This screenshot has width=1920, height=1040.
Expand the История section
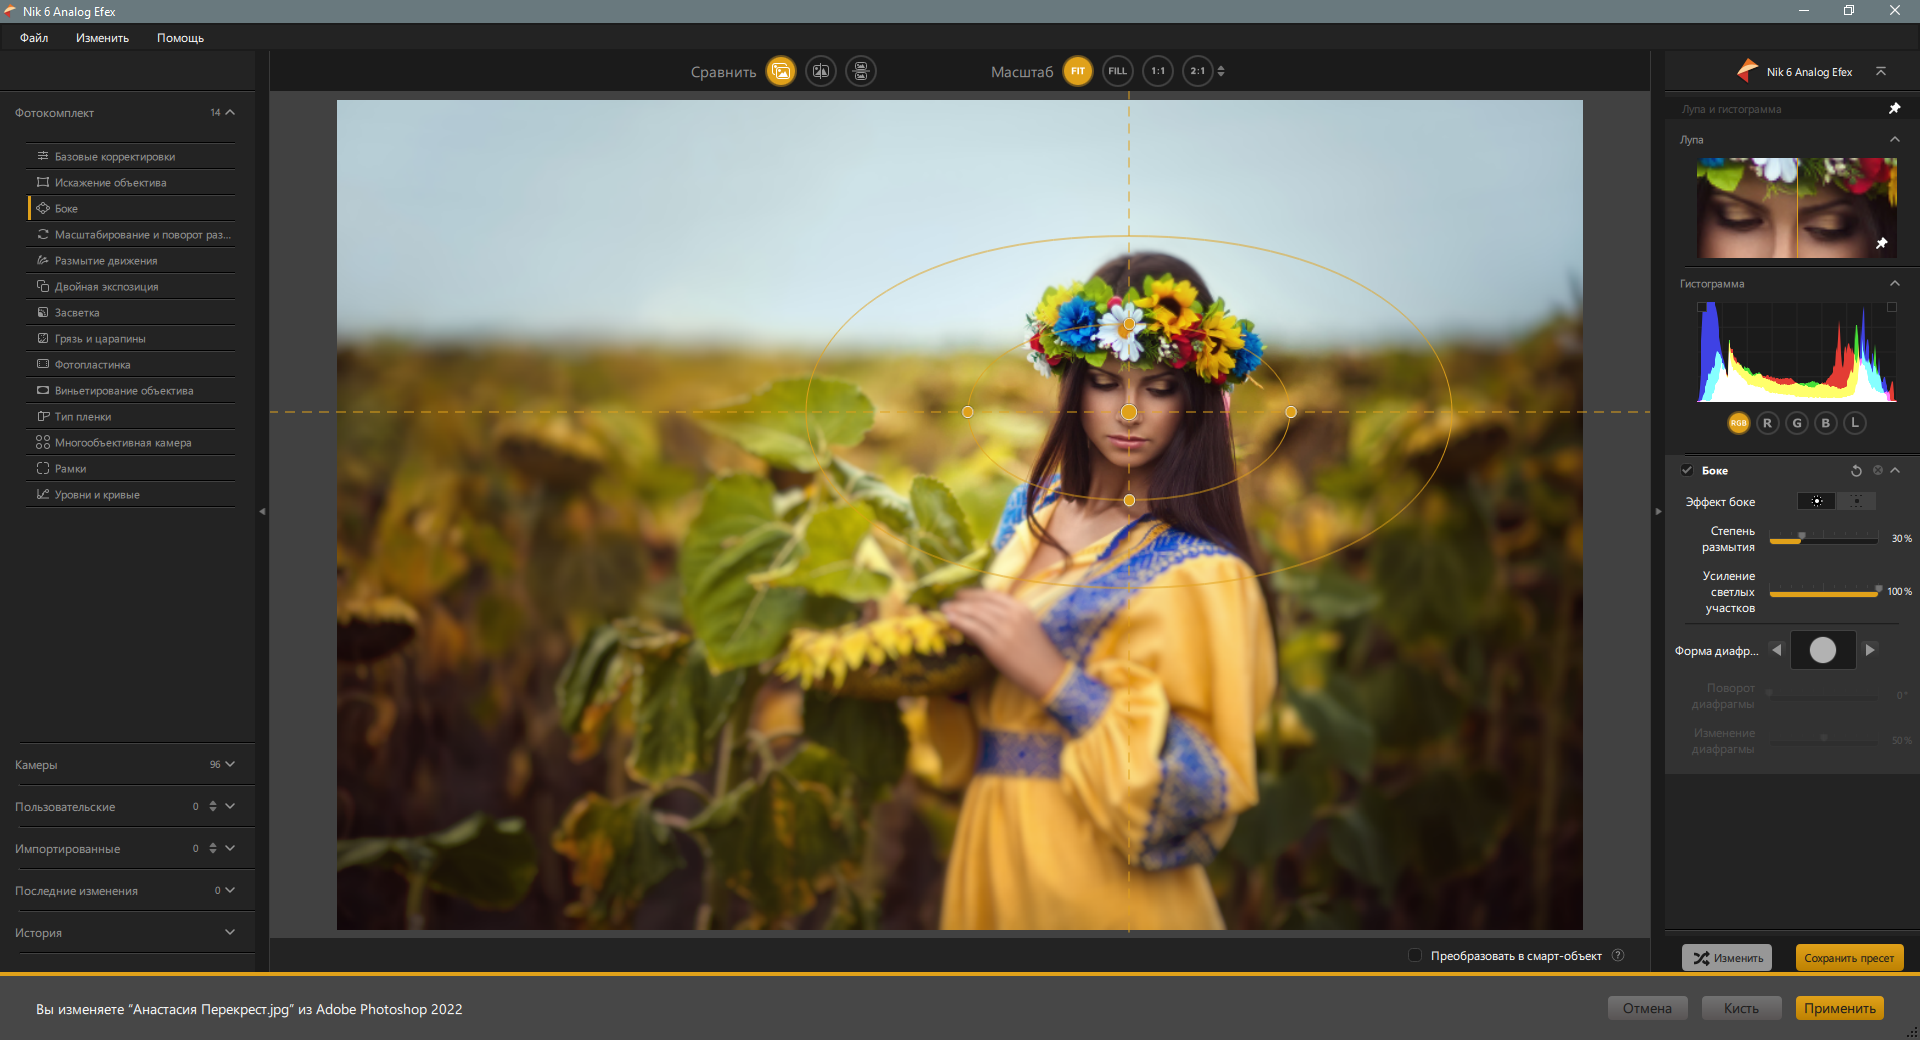[230, 932]
